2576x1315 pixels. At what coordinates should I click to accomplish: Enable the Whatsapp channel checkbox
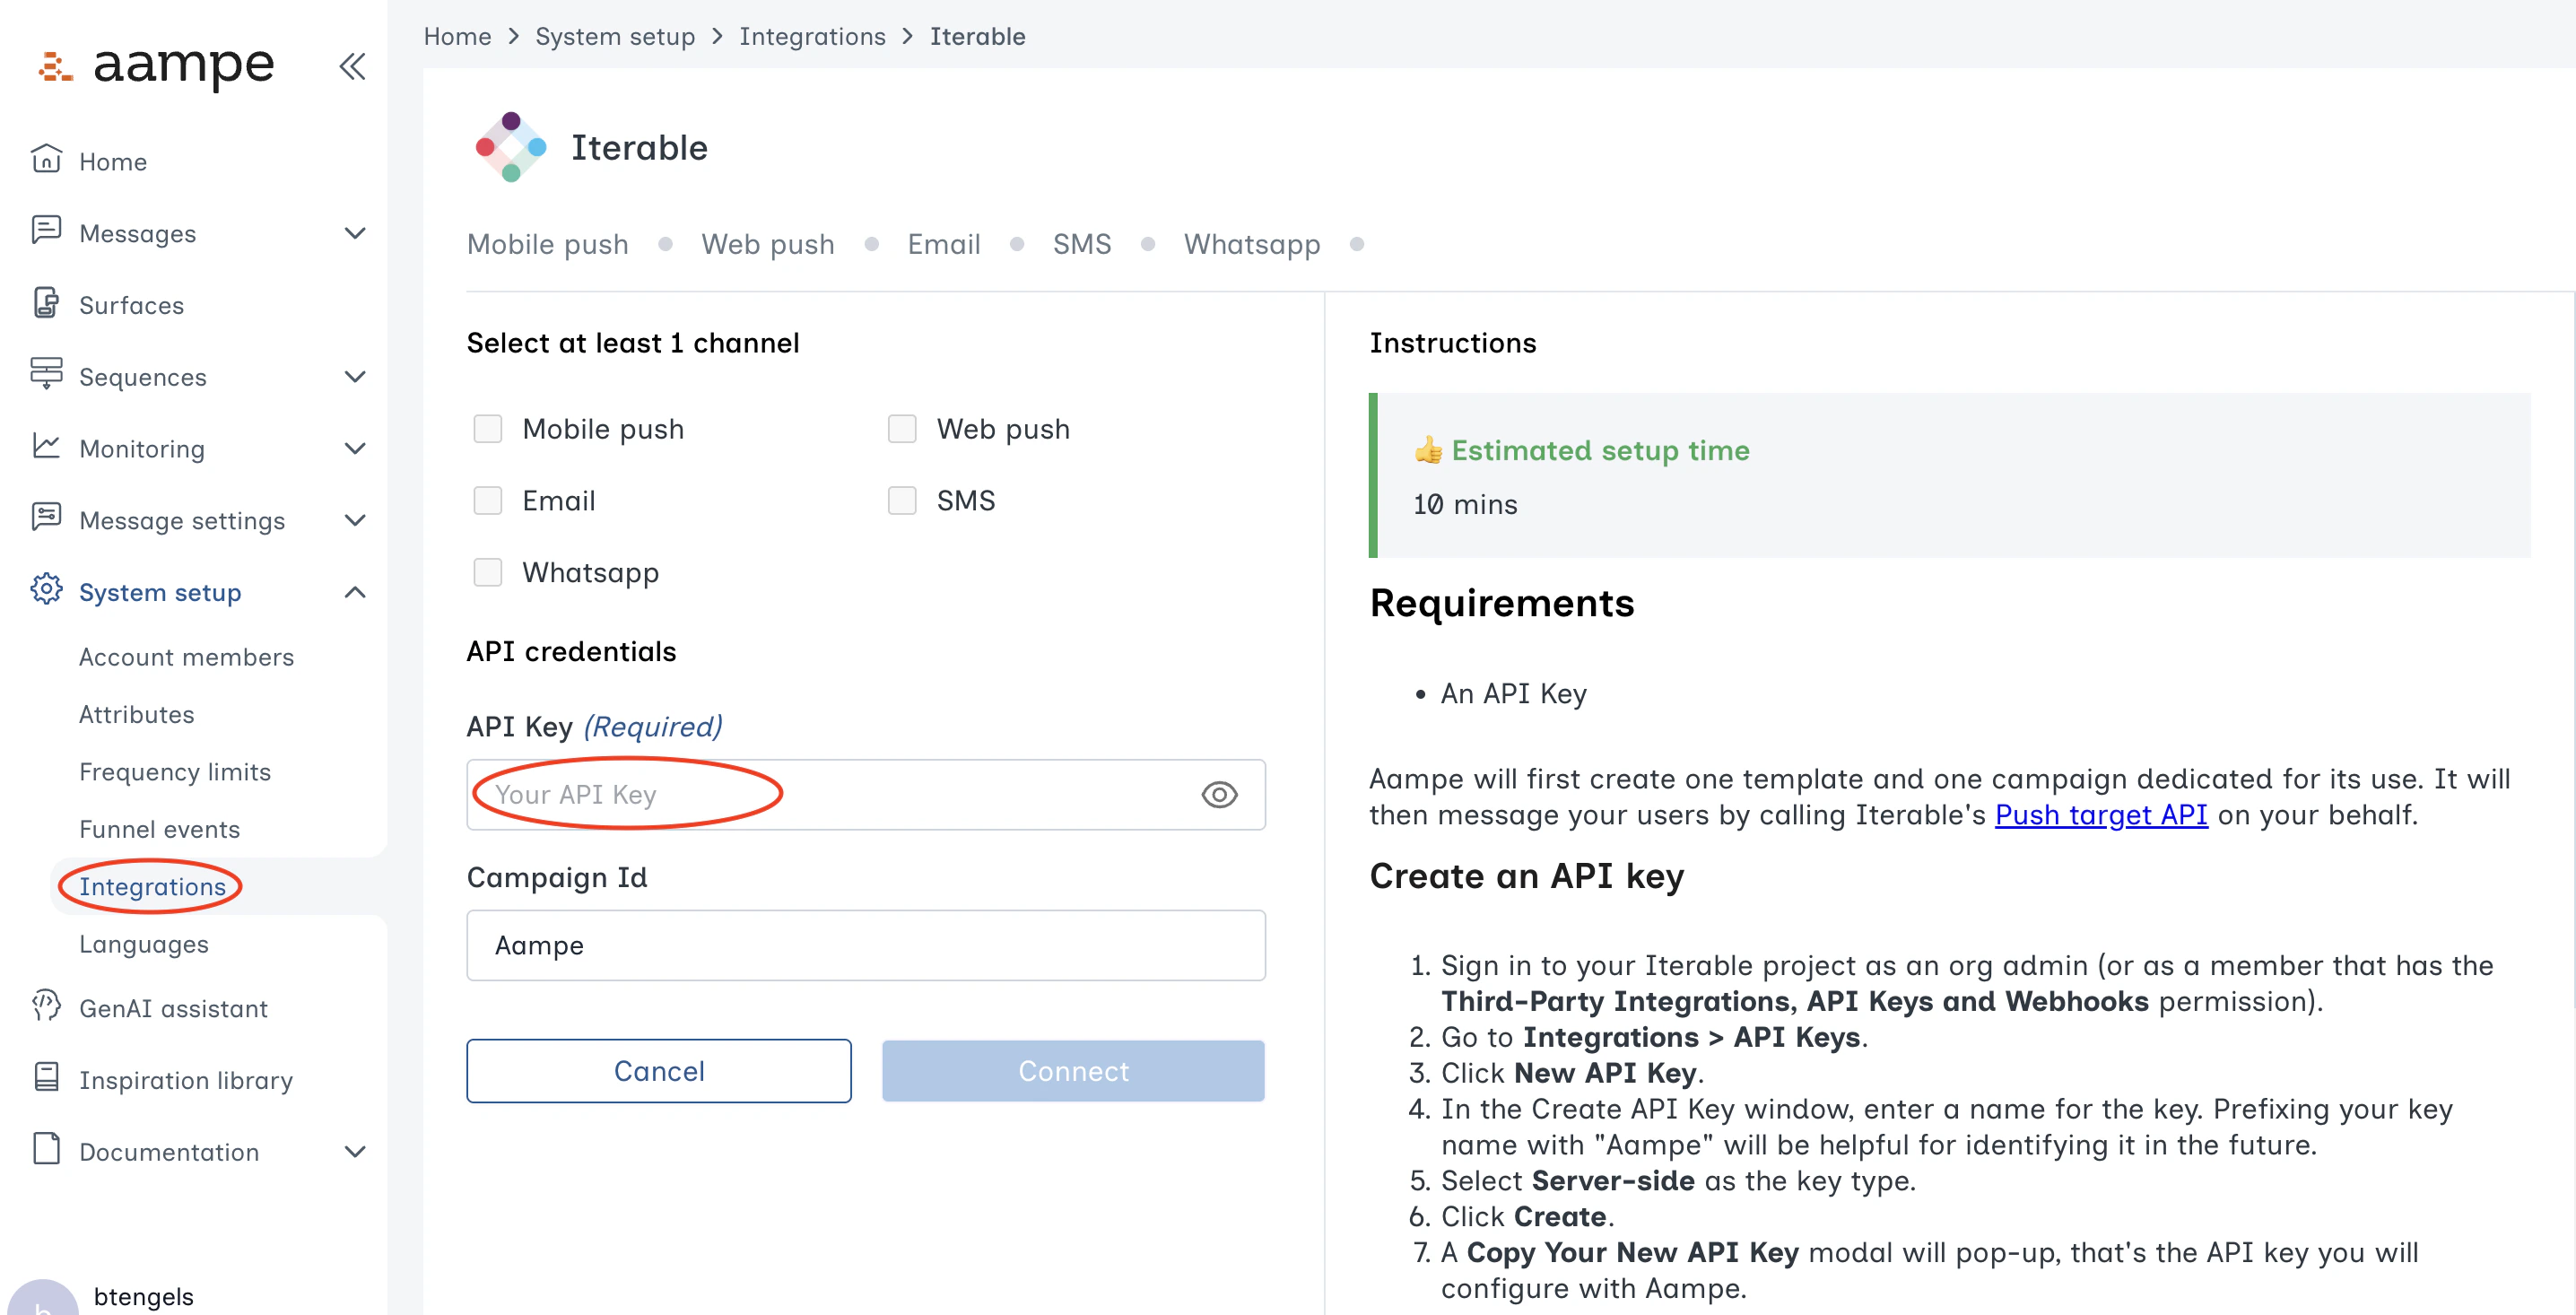488,572
